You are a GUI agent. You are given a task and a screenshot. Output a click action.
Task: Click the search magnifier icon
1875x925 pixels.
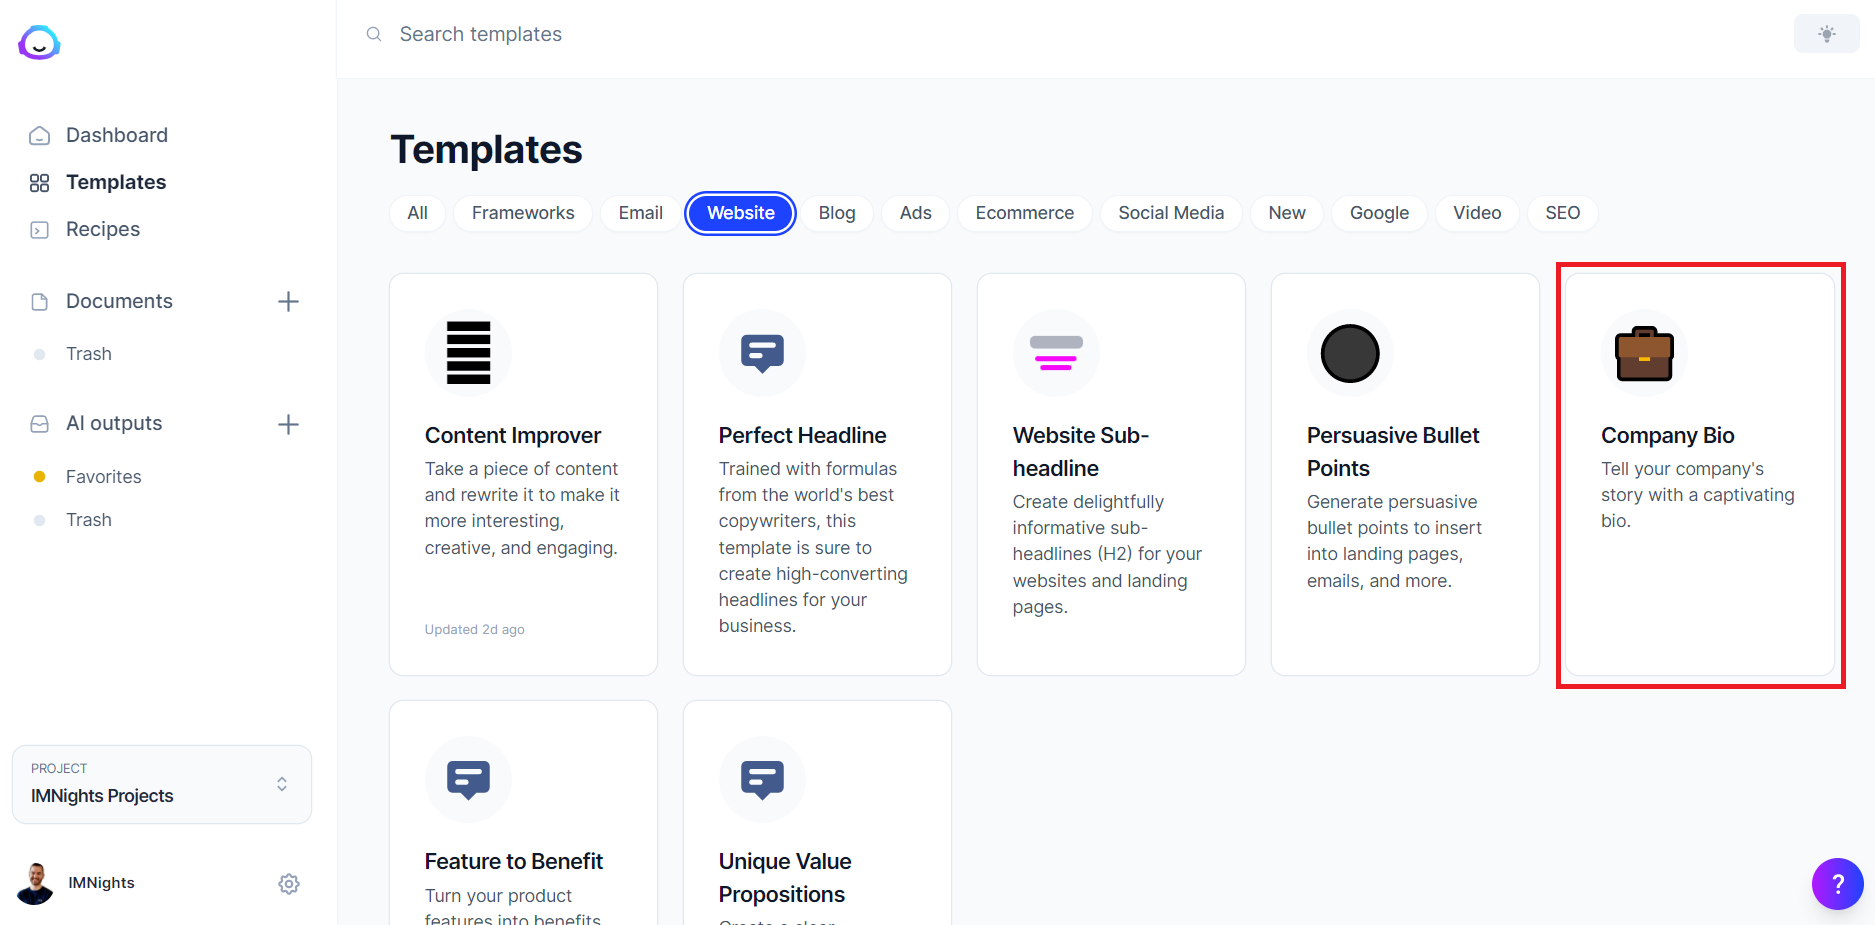pos(374,34)
